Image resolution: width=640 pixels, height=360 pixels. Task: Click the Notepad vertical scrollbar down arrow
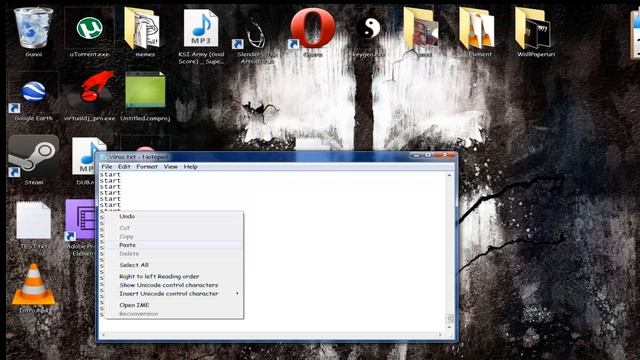[x=449, y=327]
